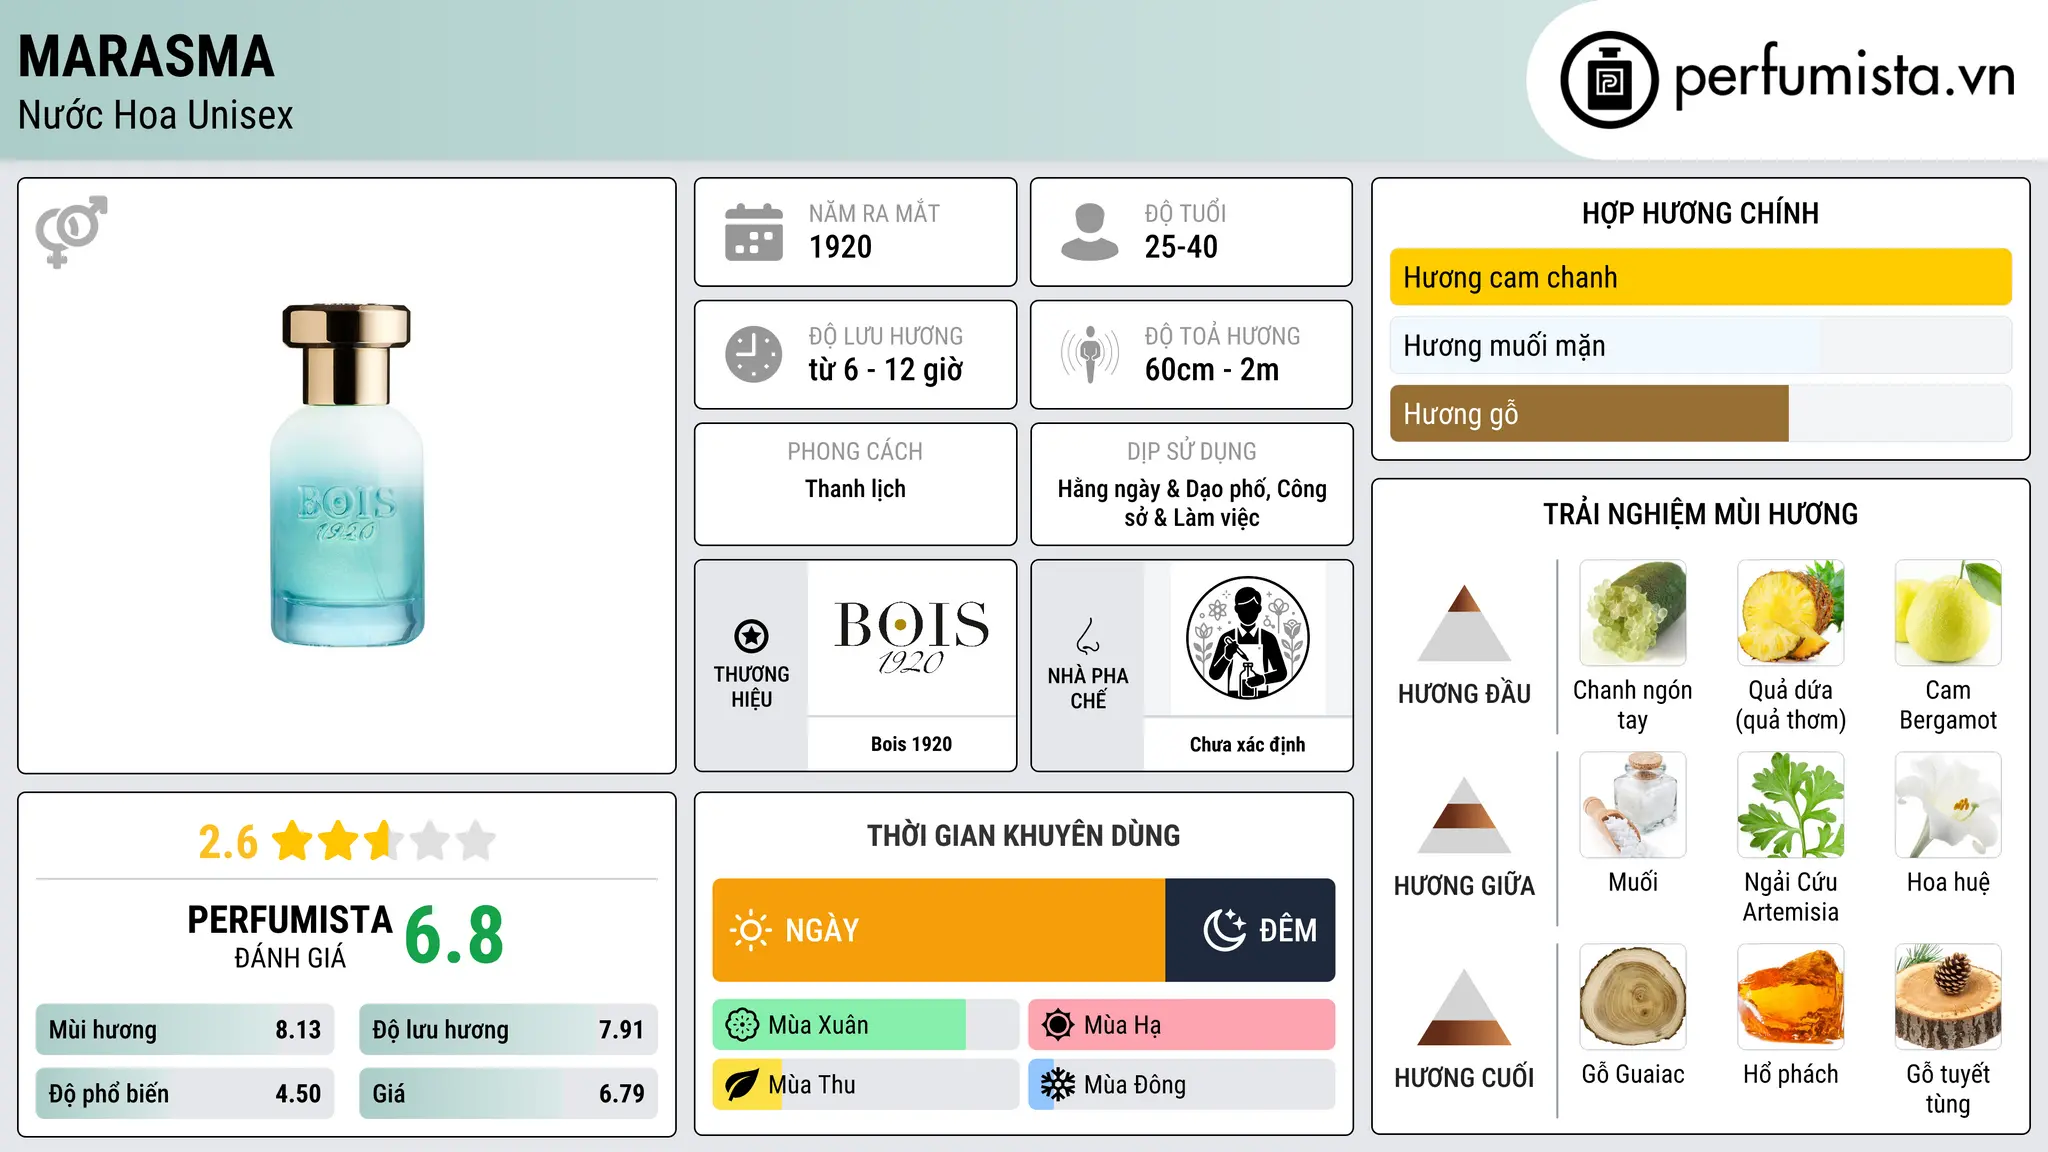
Task: Click the perfumer illustration in the round badge
Action: click(1247, 638)
